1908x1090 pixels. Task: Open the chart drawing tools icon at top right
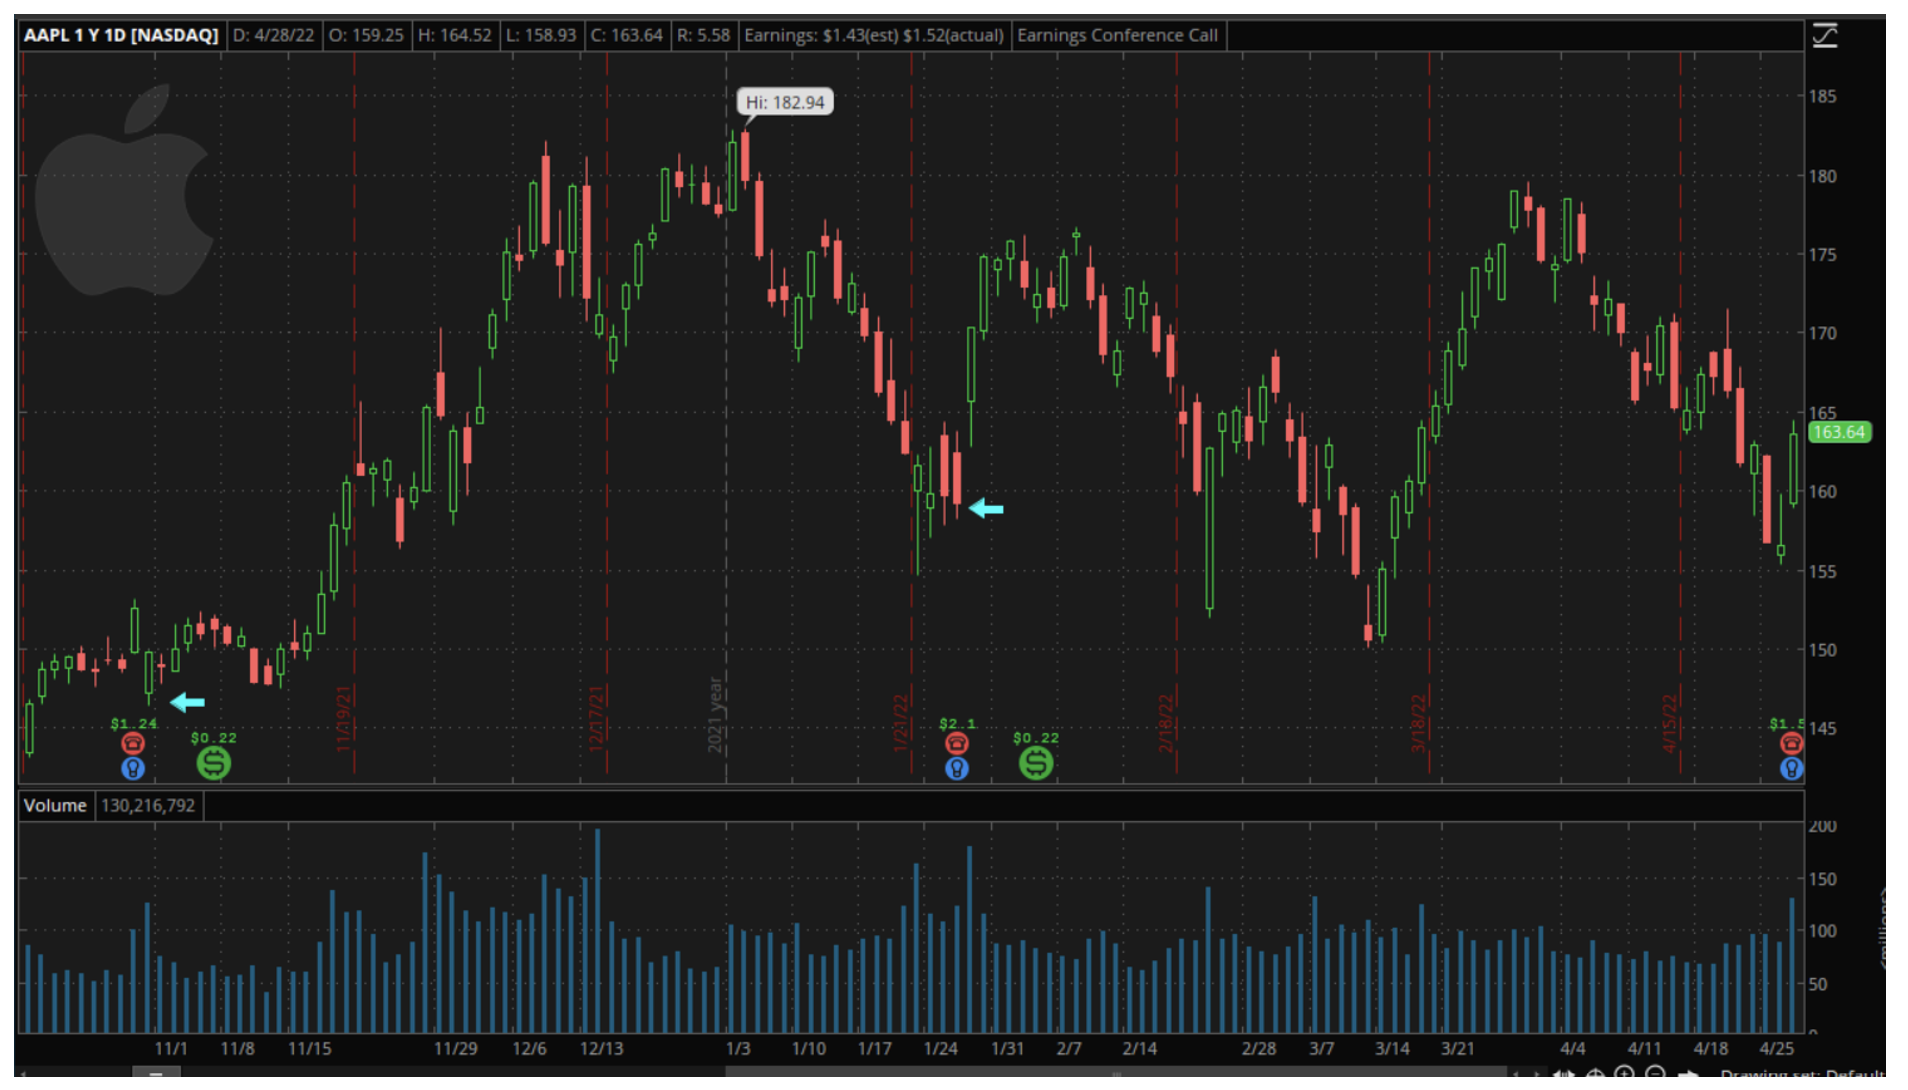click(1825, 36)
